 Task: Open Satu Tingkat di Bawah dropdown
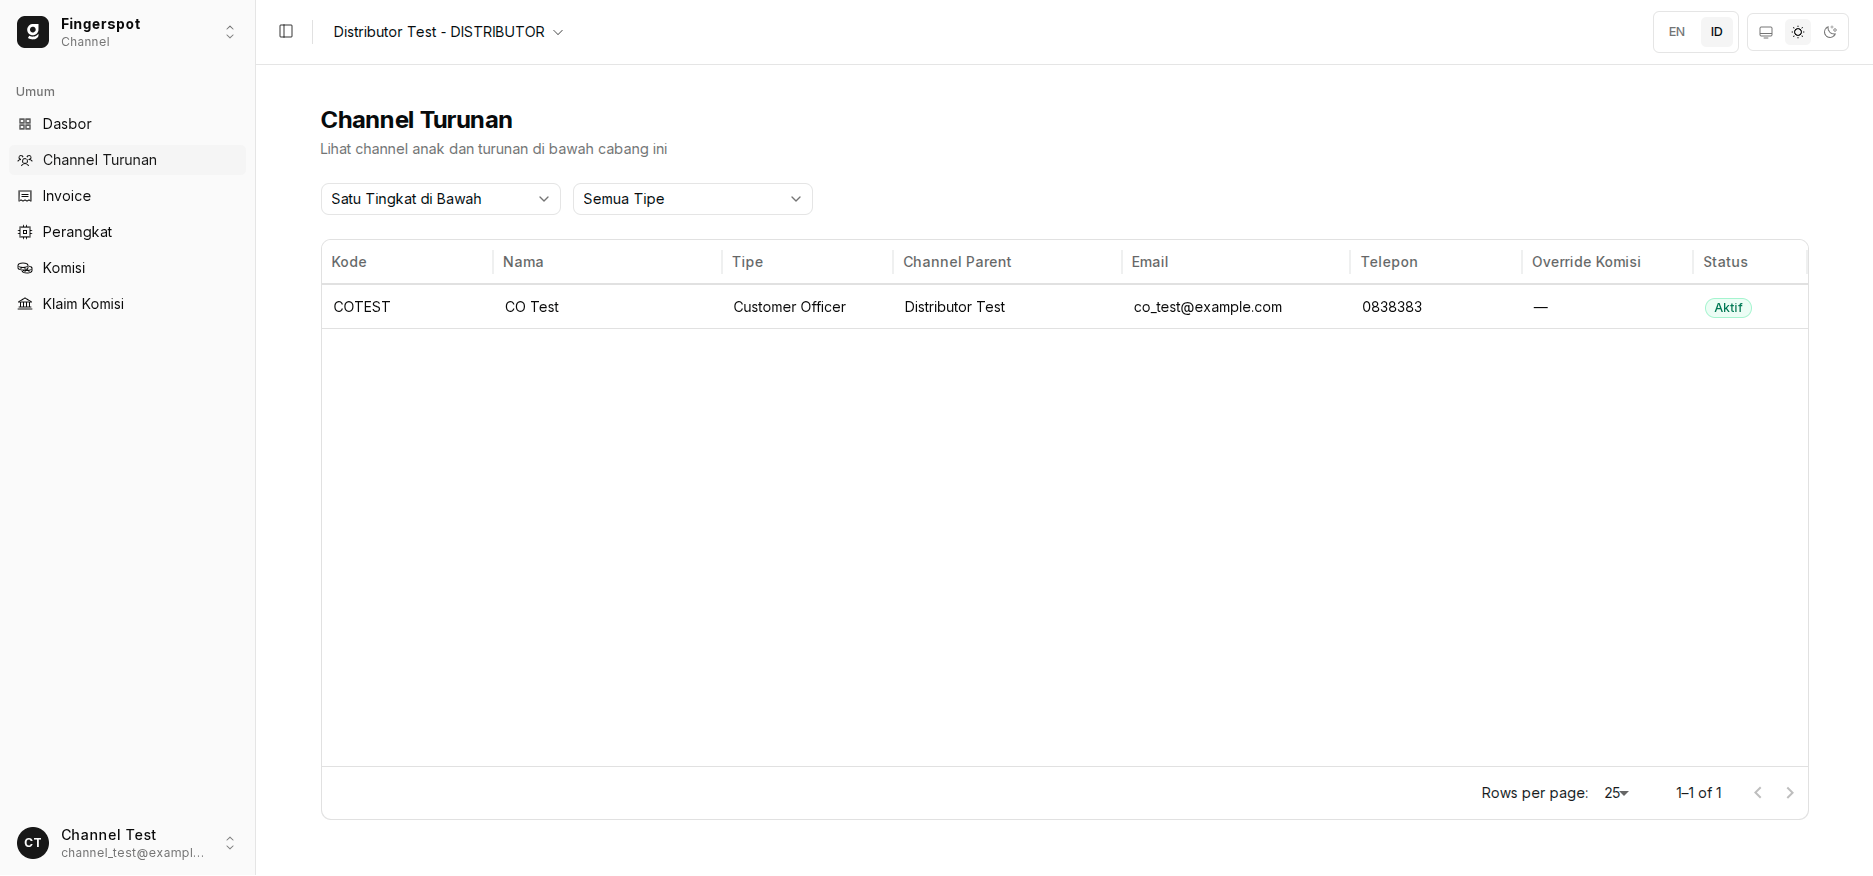pyautogui.click(x=441, y=199)
